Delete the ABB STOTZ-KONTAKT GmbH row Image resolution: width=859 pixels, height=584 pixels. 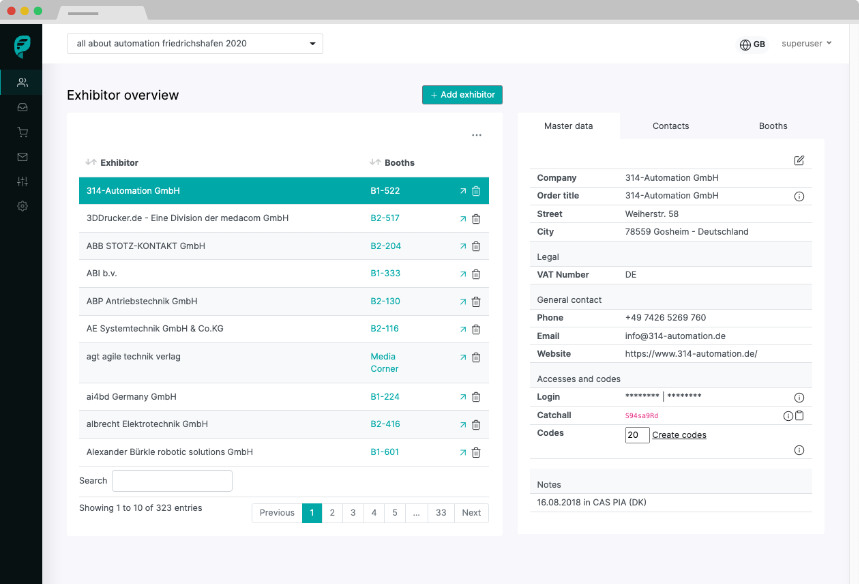click(x=476, y=246)
